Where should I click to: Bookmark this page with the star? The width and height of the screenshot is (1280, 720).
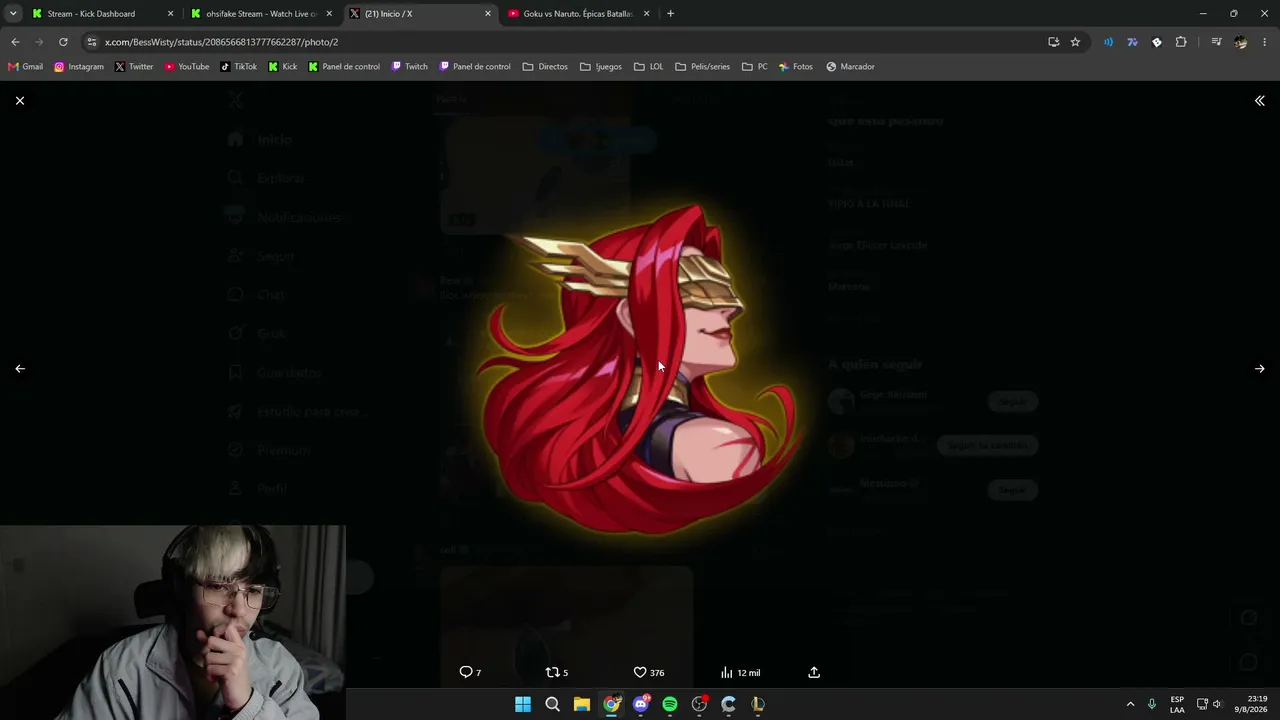(x=1075, y=42)
